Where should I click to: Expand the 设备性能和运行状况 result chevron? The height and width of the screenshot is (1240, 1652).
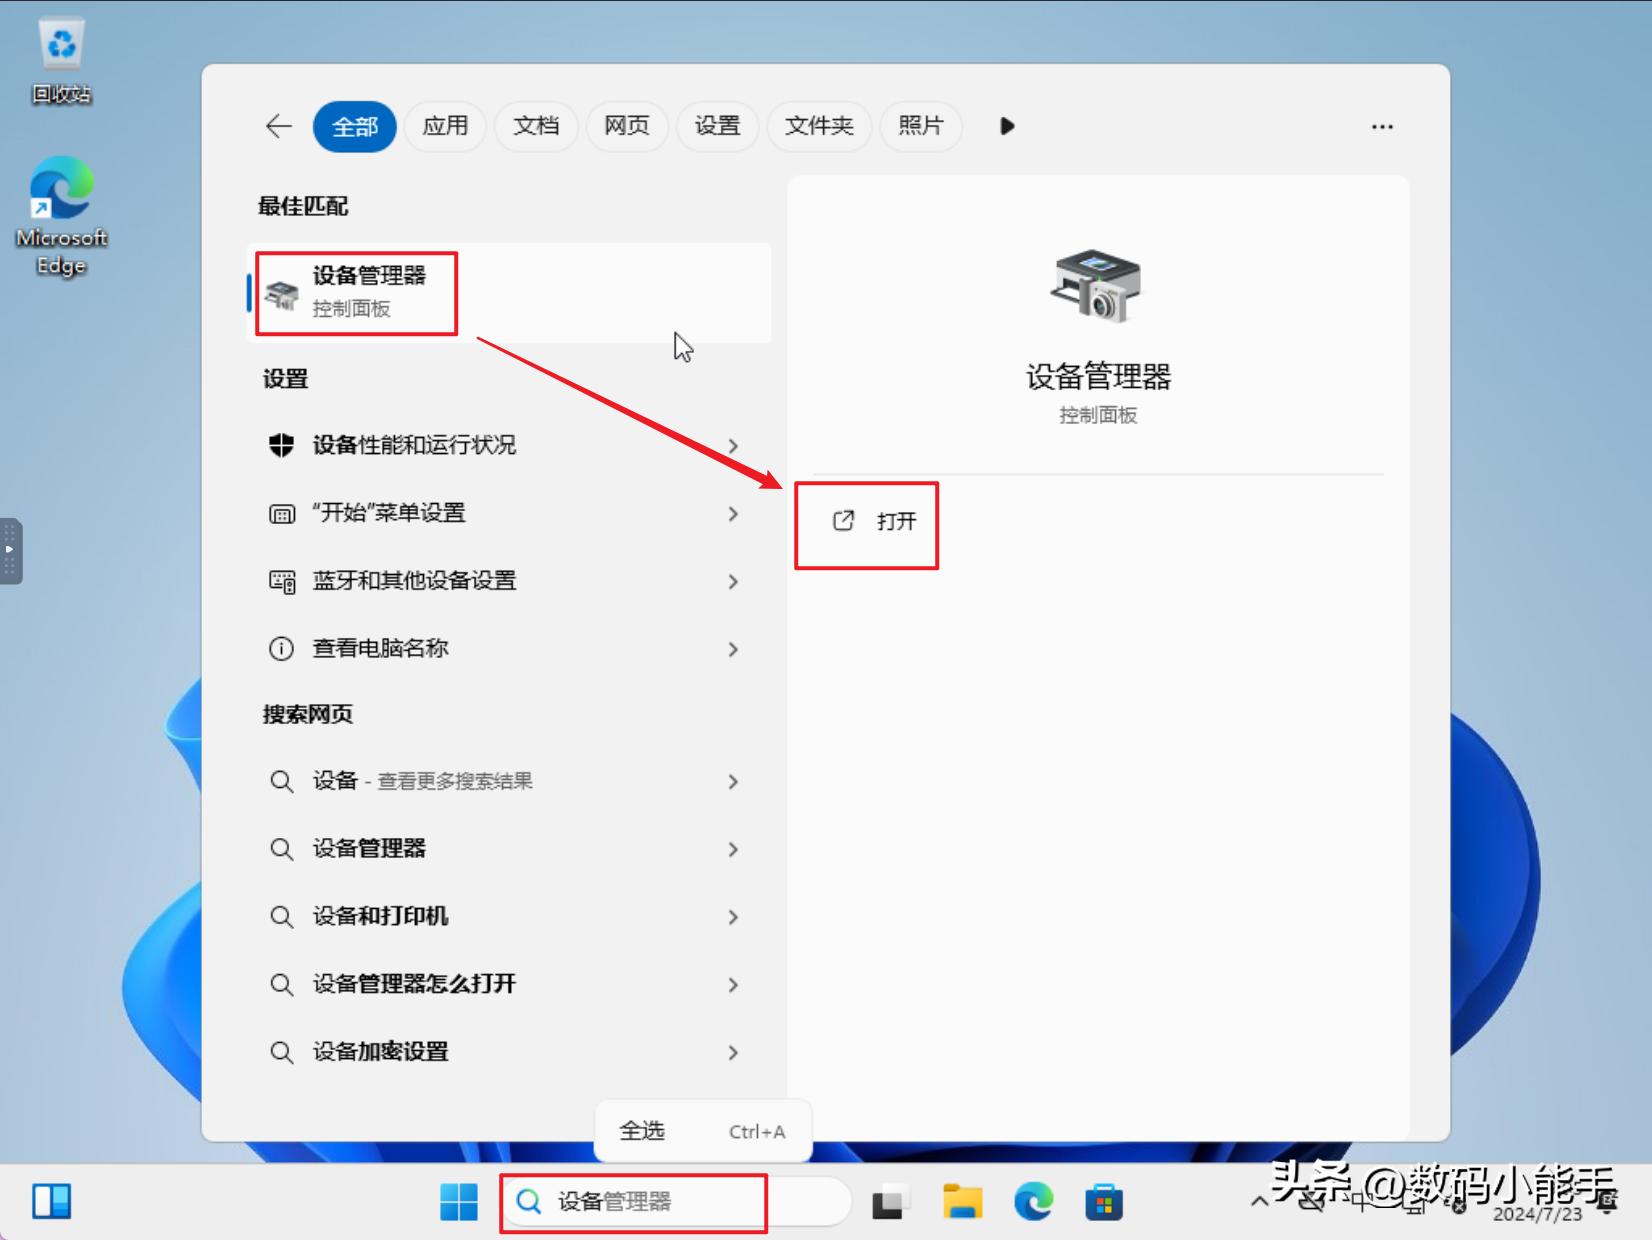click(733, 446)
